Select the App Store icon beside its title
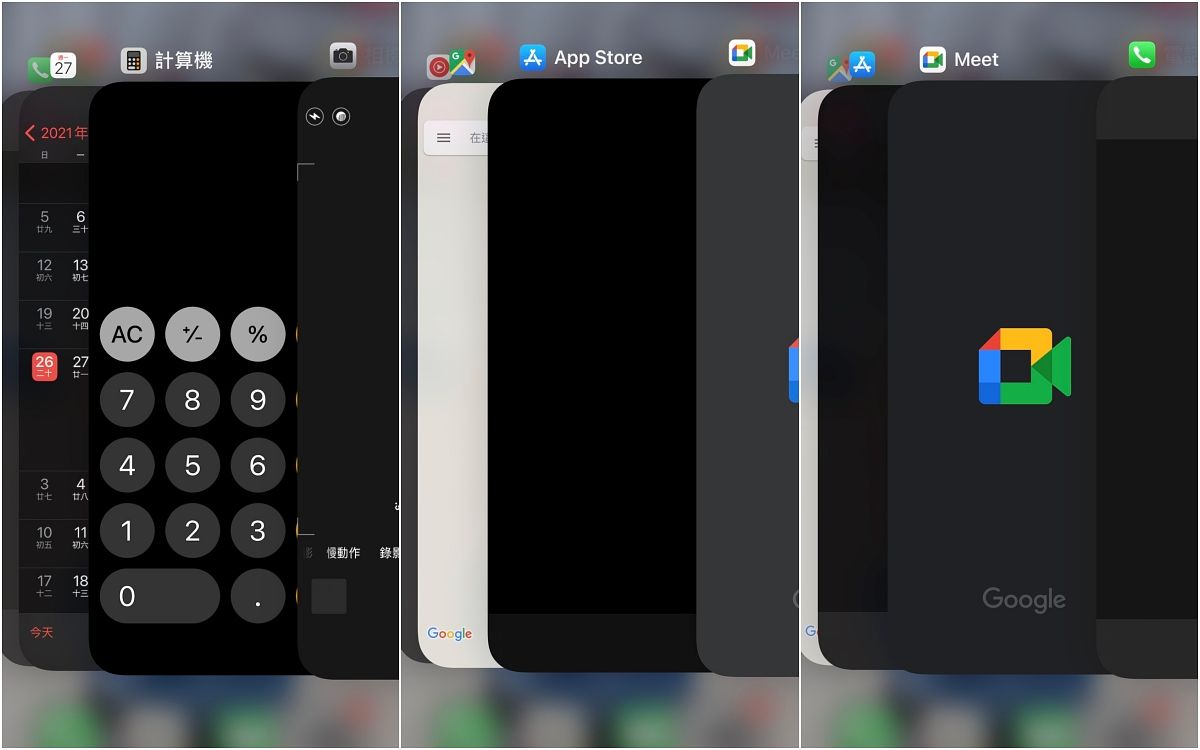The image size is (1200, 750). (533, 58)
